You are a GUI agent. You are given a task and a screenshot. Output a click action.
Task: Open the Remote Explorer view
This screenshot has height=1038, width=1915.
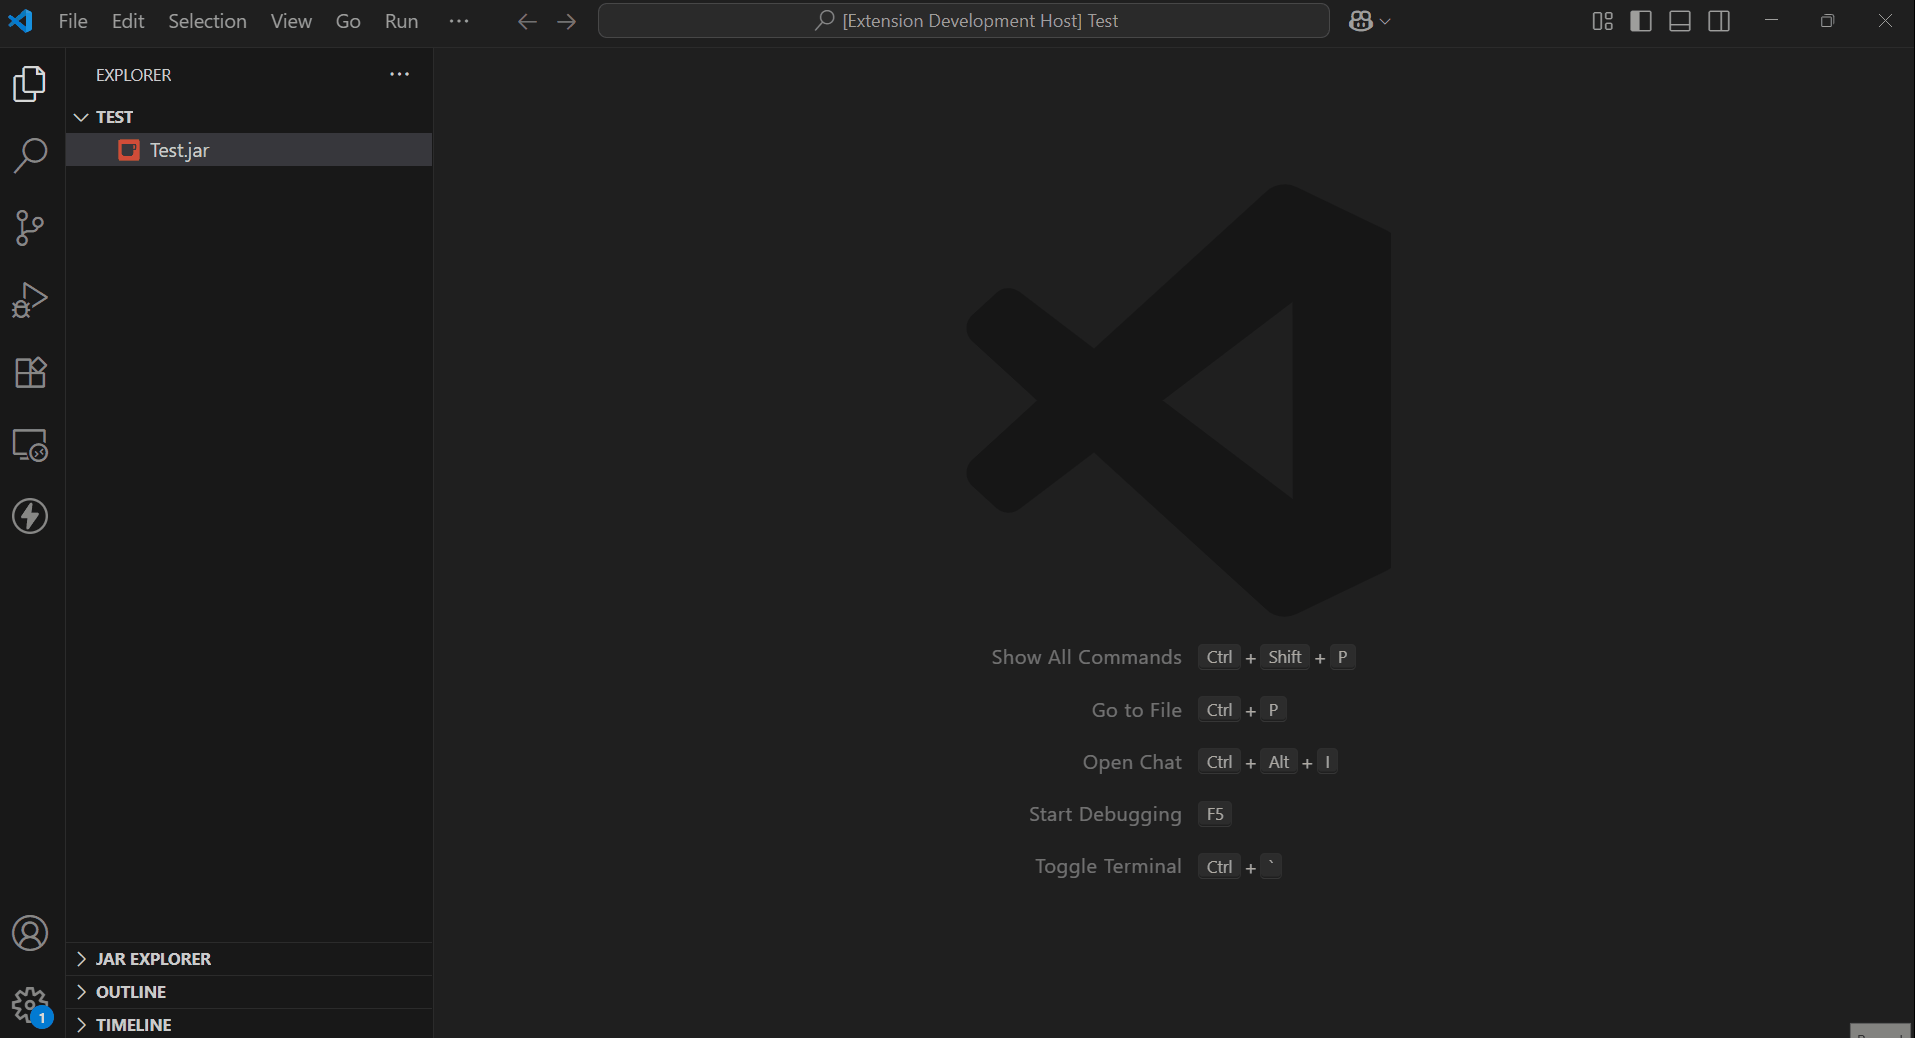click(x=30, y=444)
